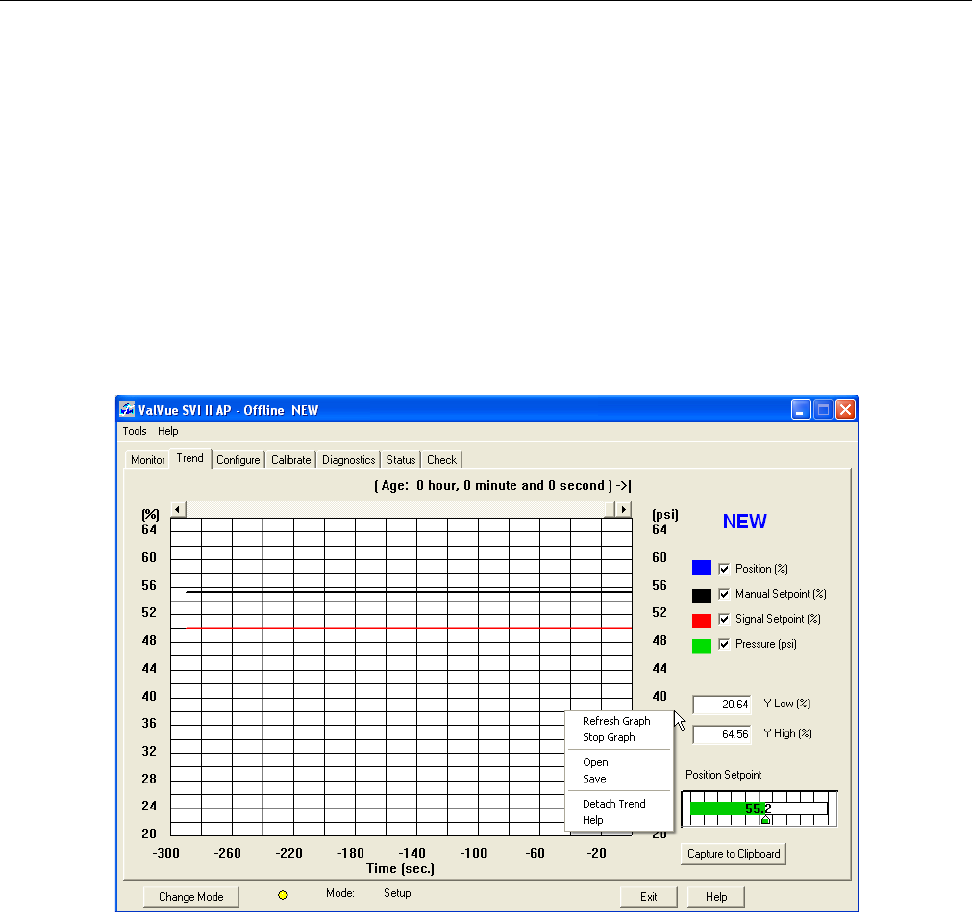
Task: Click the Capture to Clipboard button
Action: pyautogui.click(x=733, y=854)
